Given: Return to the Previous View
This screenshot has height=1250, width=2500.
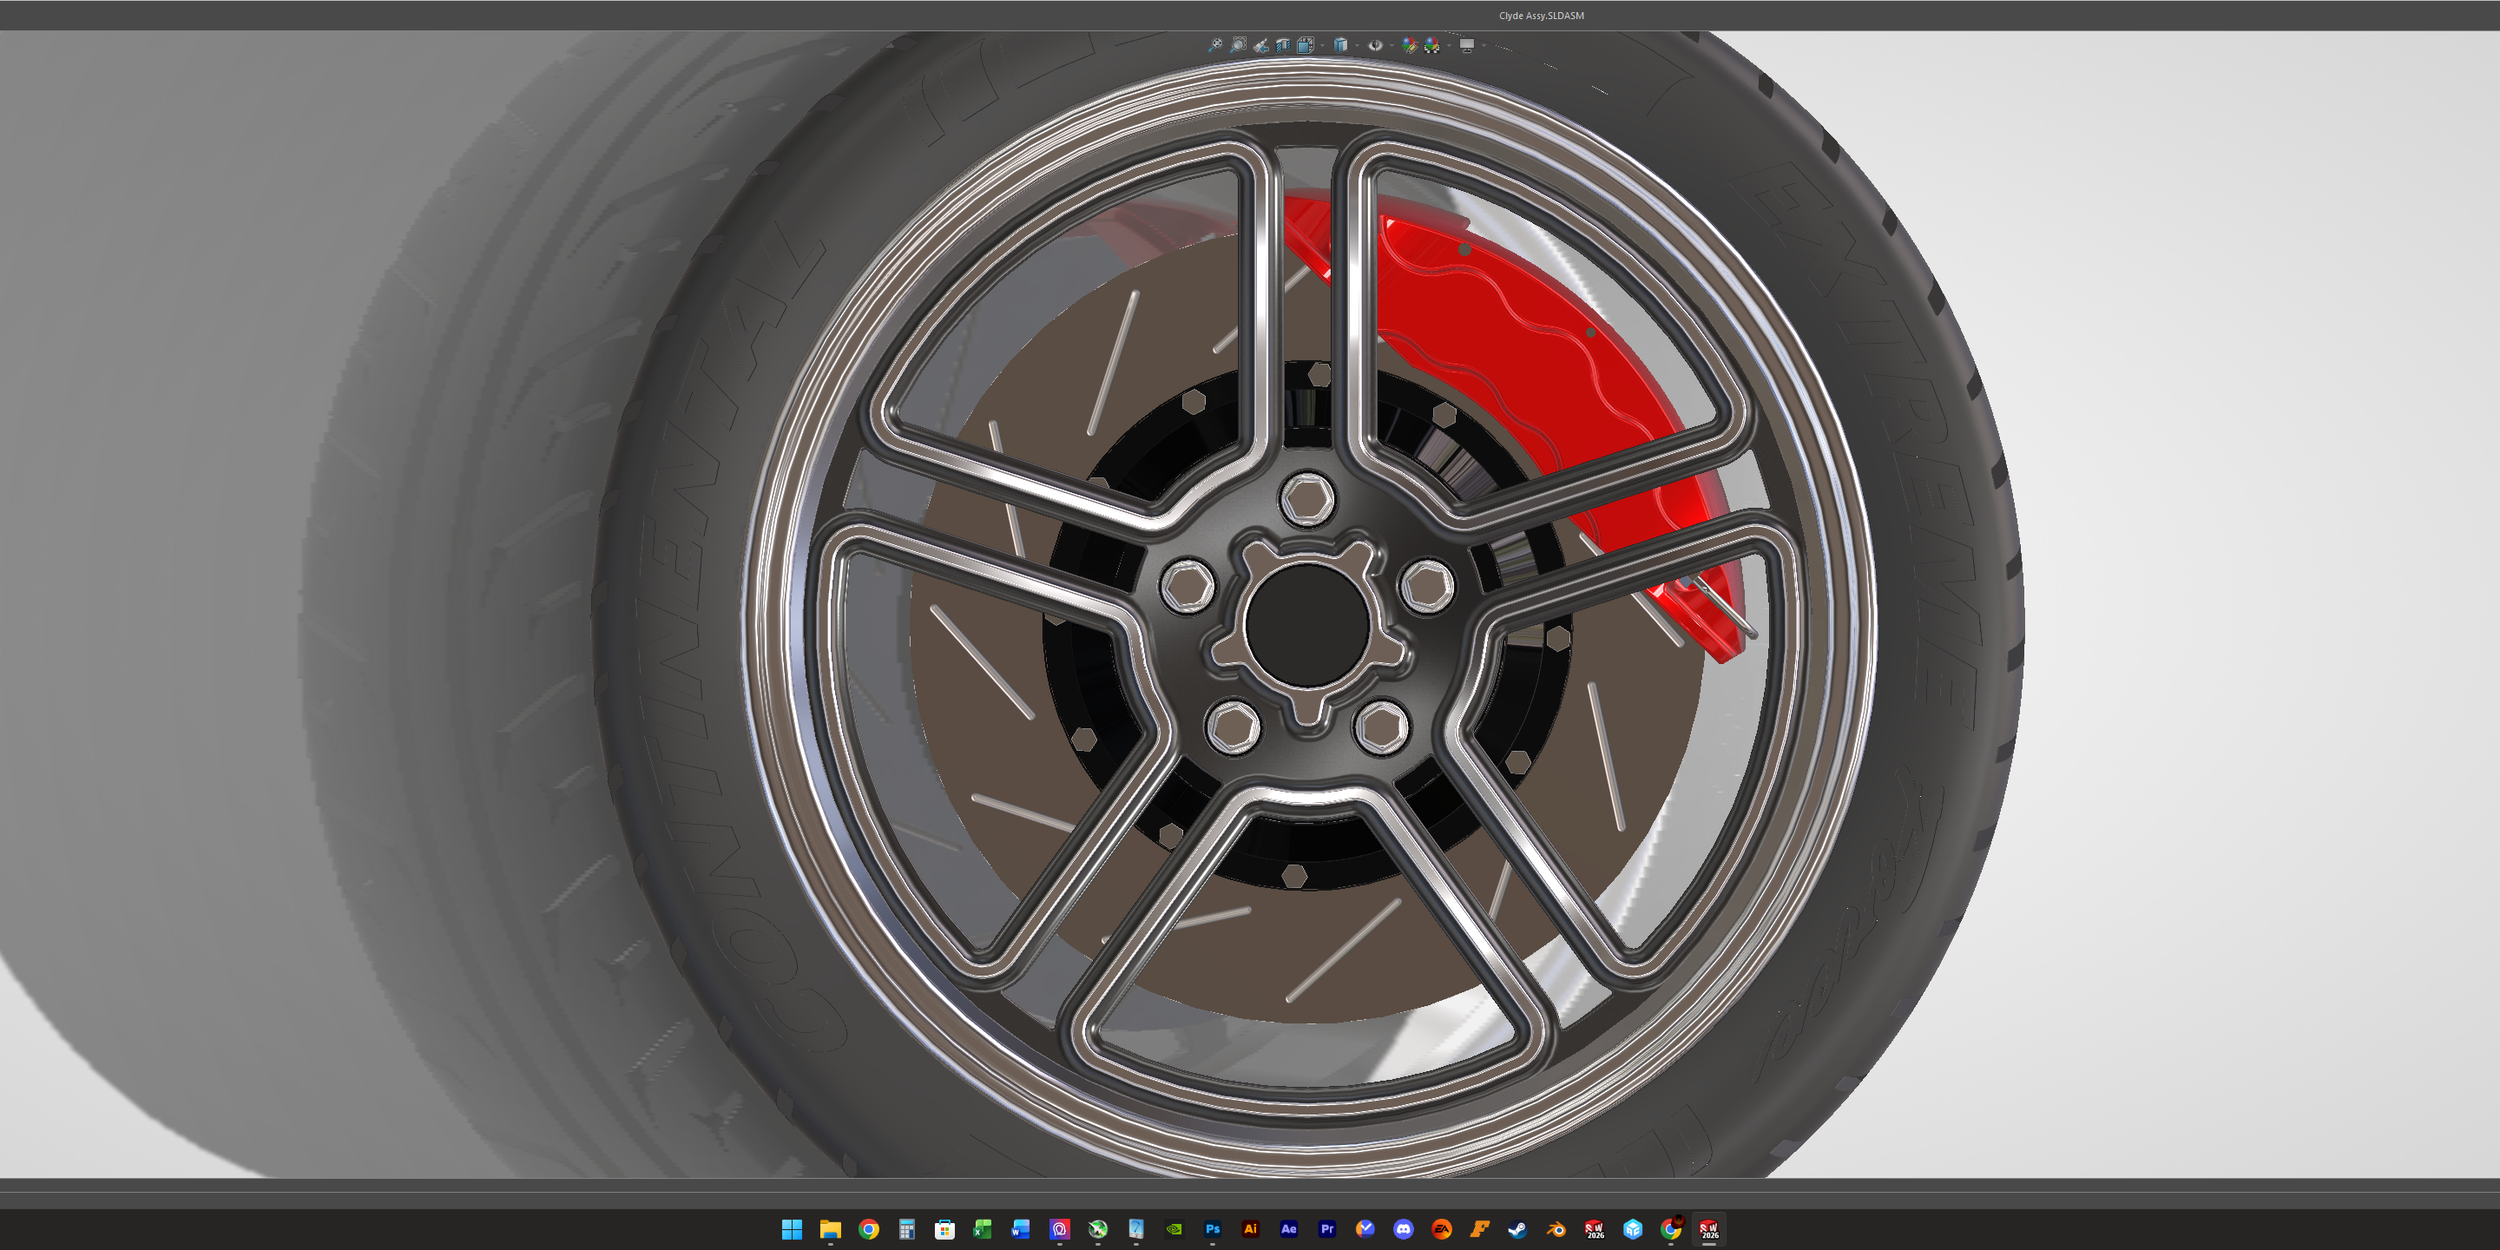Looking at the screenshot, I should click(x=1261, y=45).
